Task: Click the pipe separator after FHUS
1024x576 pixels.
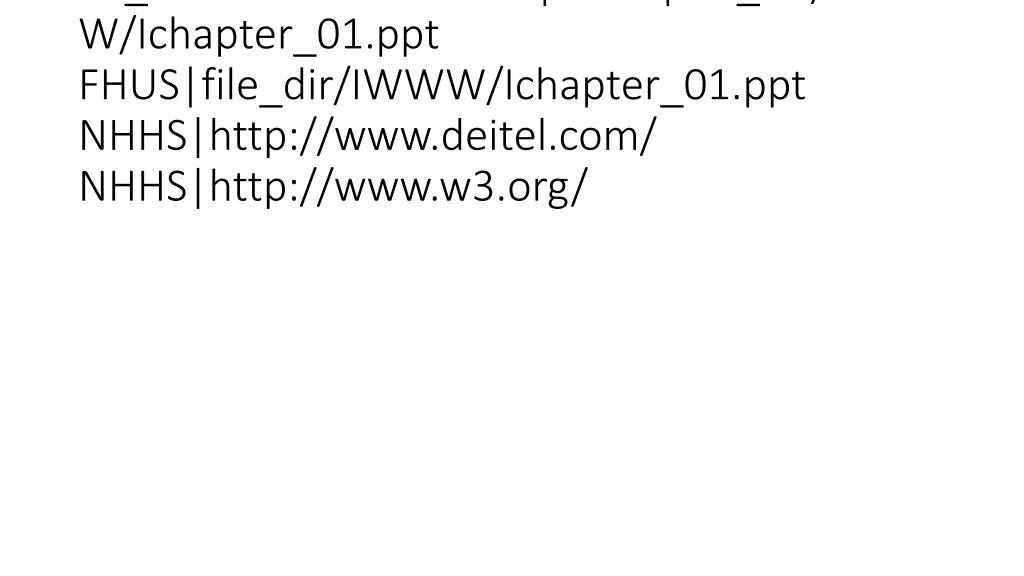Action: click(x=191, y=87)
